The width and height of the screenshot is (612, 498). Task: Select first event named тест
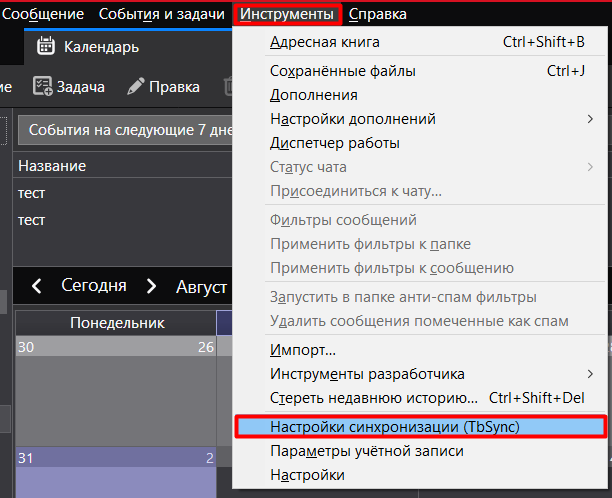click(32, 192)
